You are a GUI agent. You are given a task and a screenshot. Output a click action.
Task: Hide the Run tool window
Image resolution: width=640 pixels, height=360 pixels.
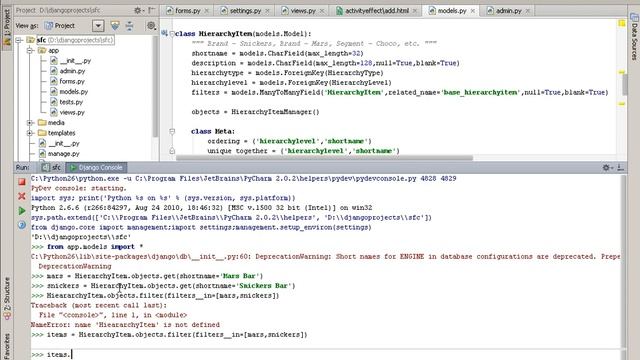(x=620, y=167)
